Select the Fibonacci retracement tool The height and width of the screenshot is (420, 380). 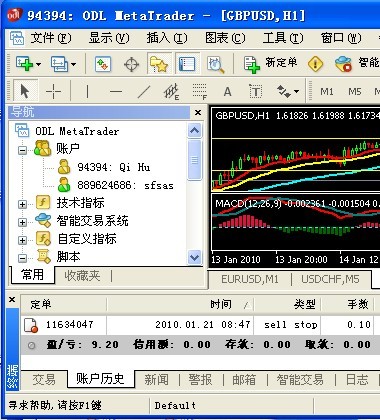pyautogui.click(x=200, y=92)
